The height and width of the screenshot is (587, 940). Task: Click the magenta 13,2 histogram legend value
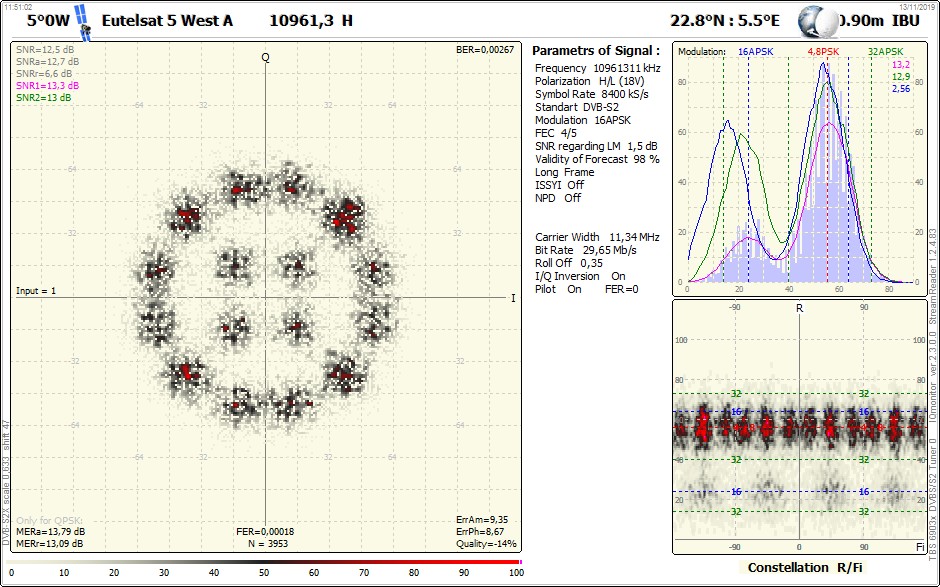(x=900, y=64)
